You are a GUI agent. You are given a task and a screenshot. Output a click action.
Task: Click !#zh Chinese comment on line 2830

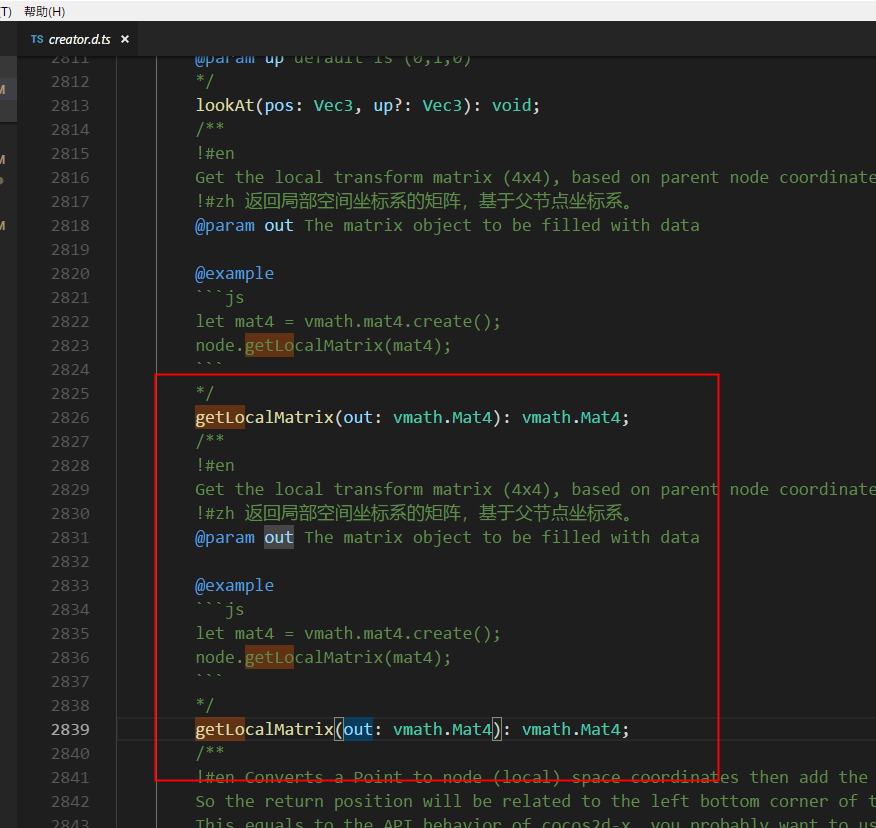(414, 513)
